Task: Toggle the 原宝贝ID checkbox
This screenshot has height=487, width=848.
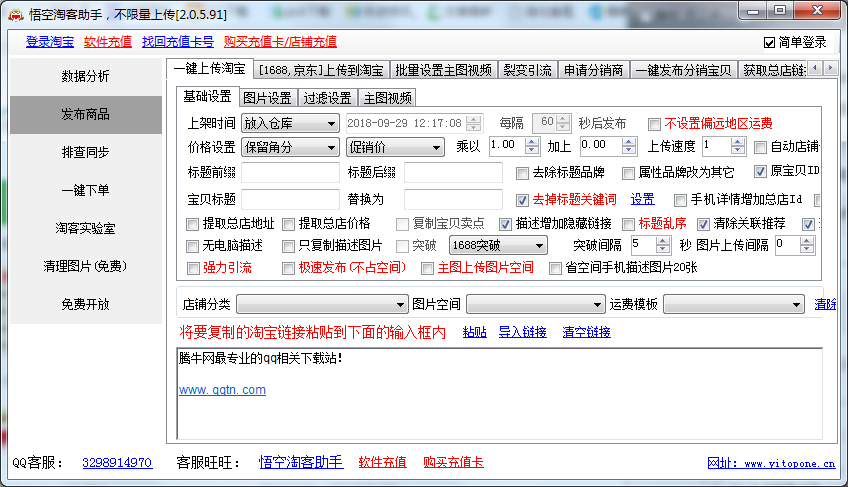Action: [760, 172]
